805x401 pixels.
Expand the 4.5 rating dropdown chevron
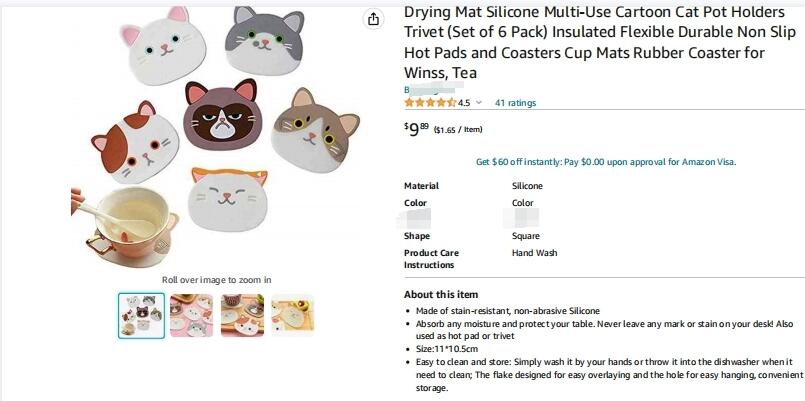(479, 103)
